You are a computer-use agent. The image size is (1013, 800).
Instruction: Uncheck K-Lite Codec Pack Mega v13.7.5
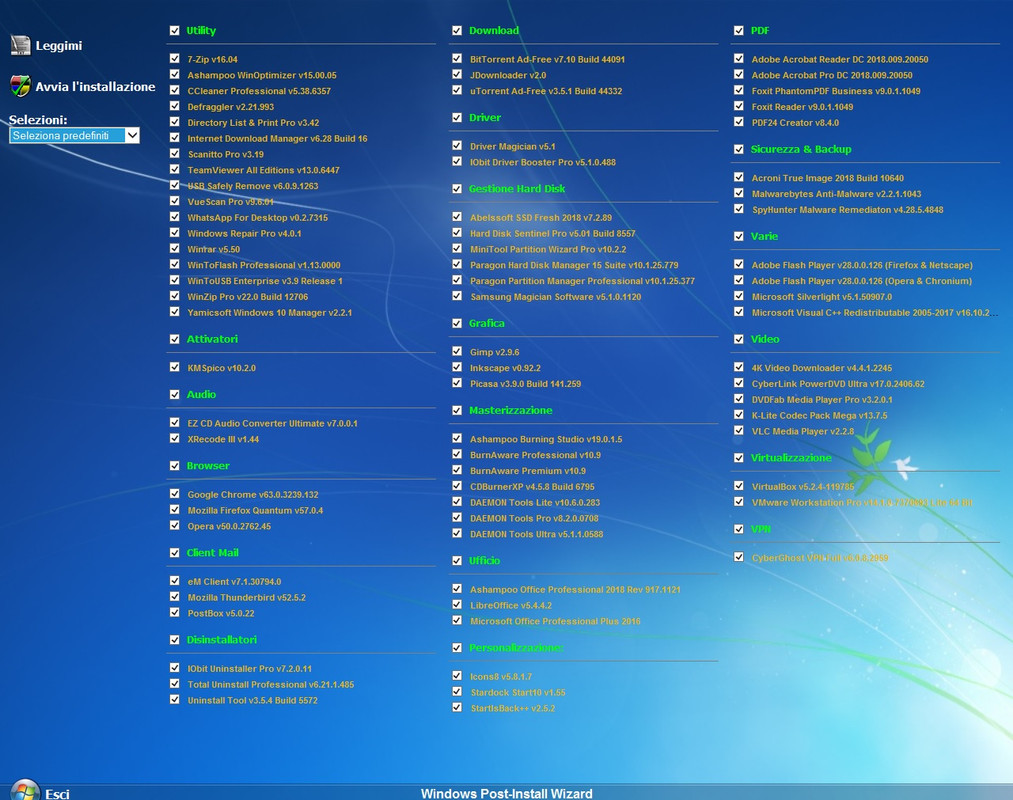(x=738, y=415)
